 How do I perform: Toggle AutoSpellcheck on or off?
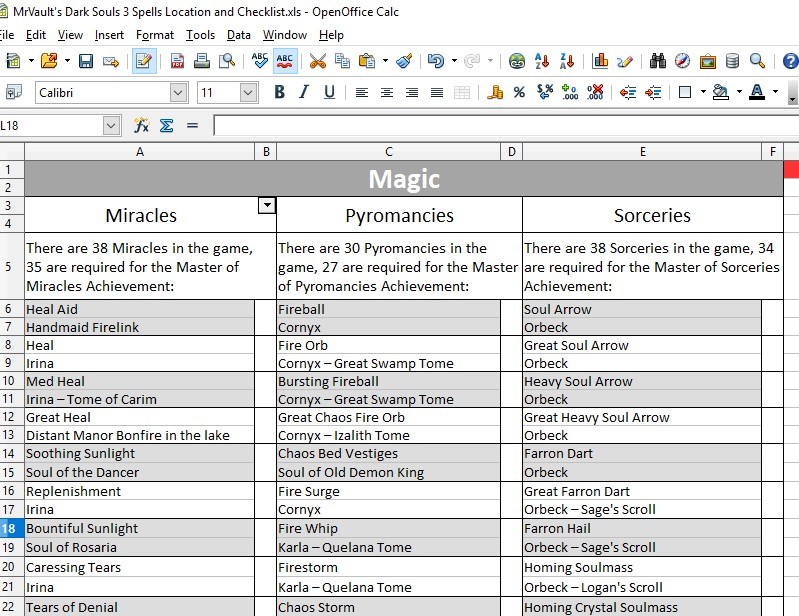pyautogui.click(x=284, y=61)
